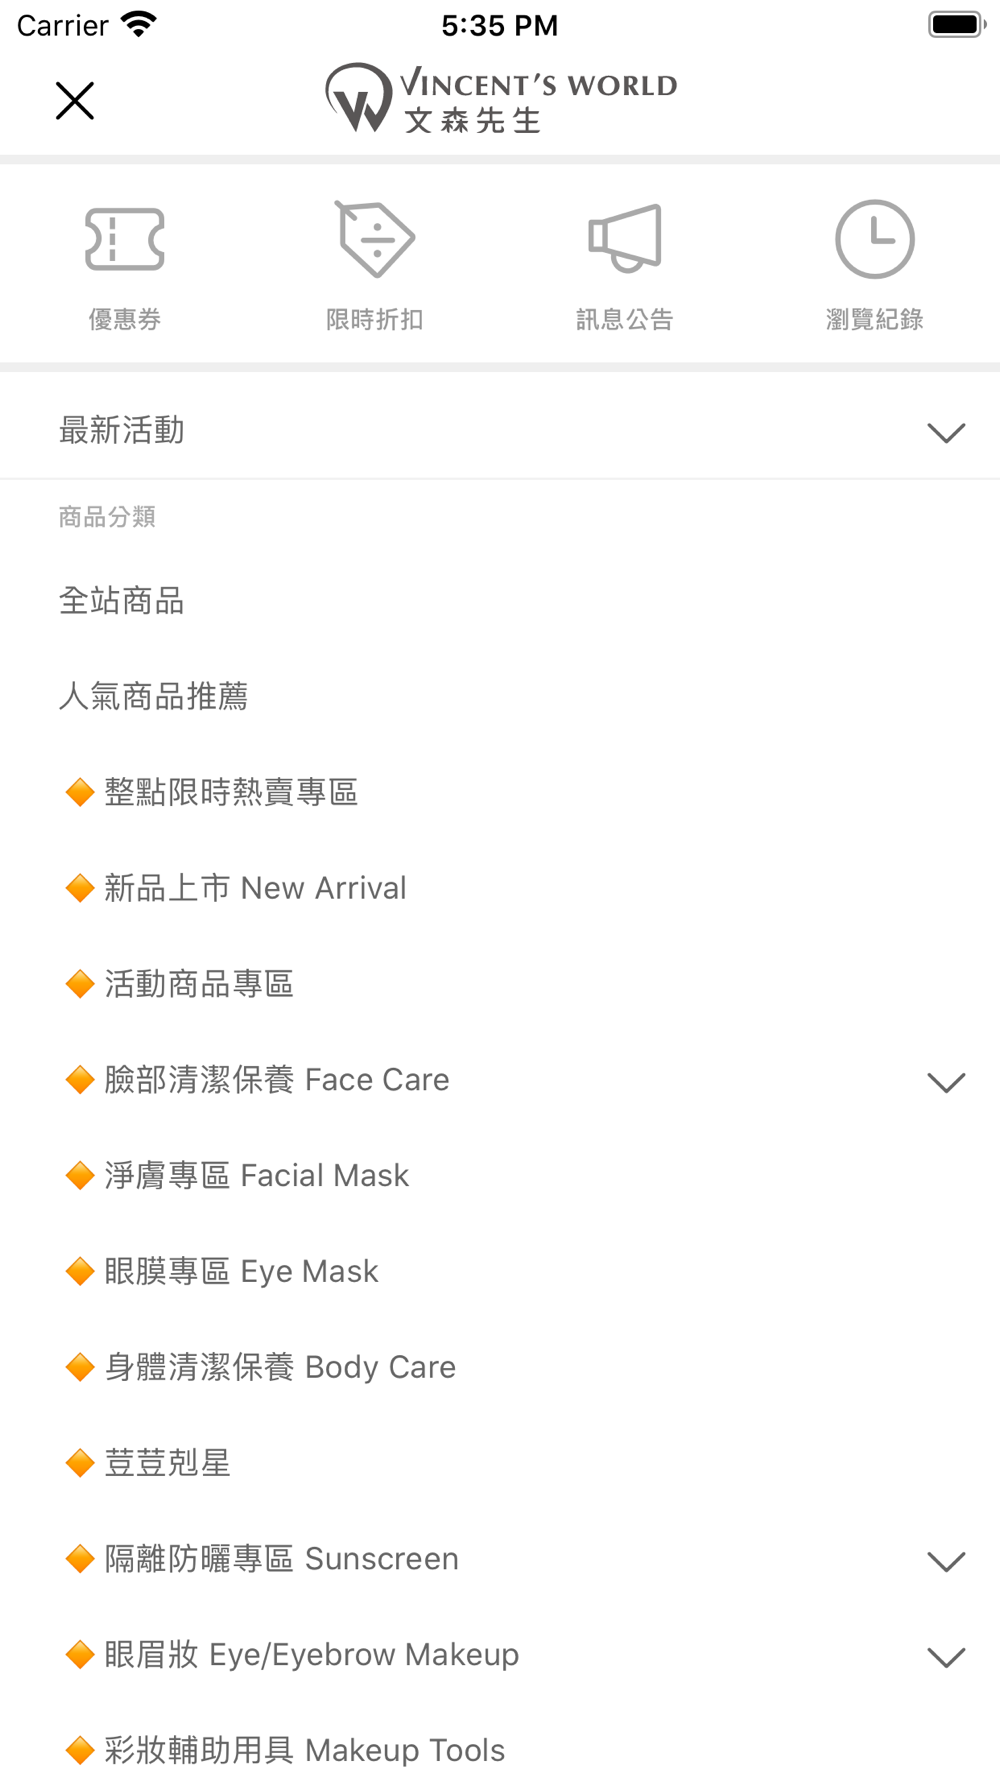Image resolution: width=1000 pixels, height=1778 pixels.
Task: Select 人氣商品推薦 menu item
Action: coord(153,696)
